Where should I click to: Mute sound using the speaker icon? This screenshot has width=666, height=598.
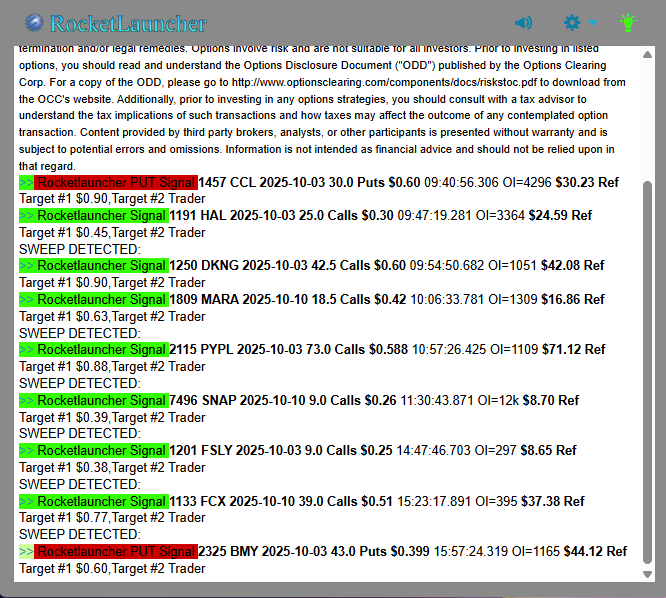(523, 22)
